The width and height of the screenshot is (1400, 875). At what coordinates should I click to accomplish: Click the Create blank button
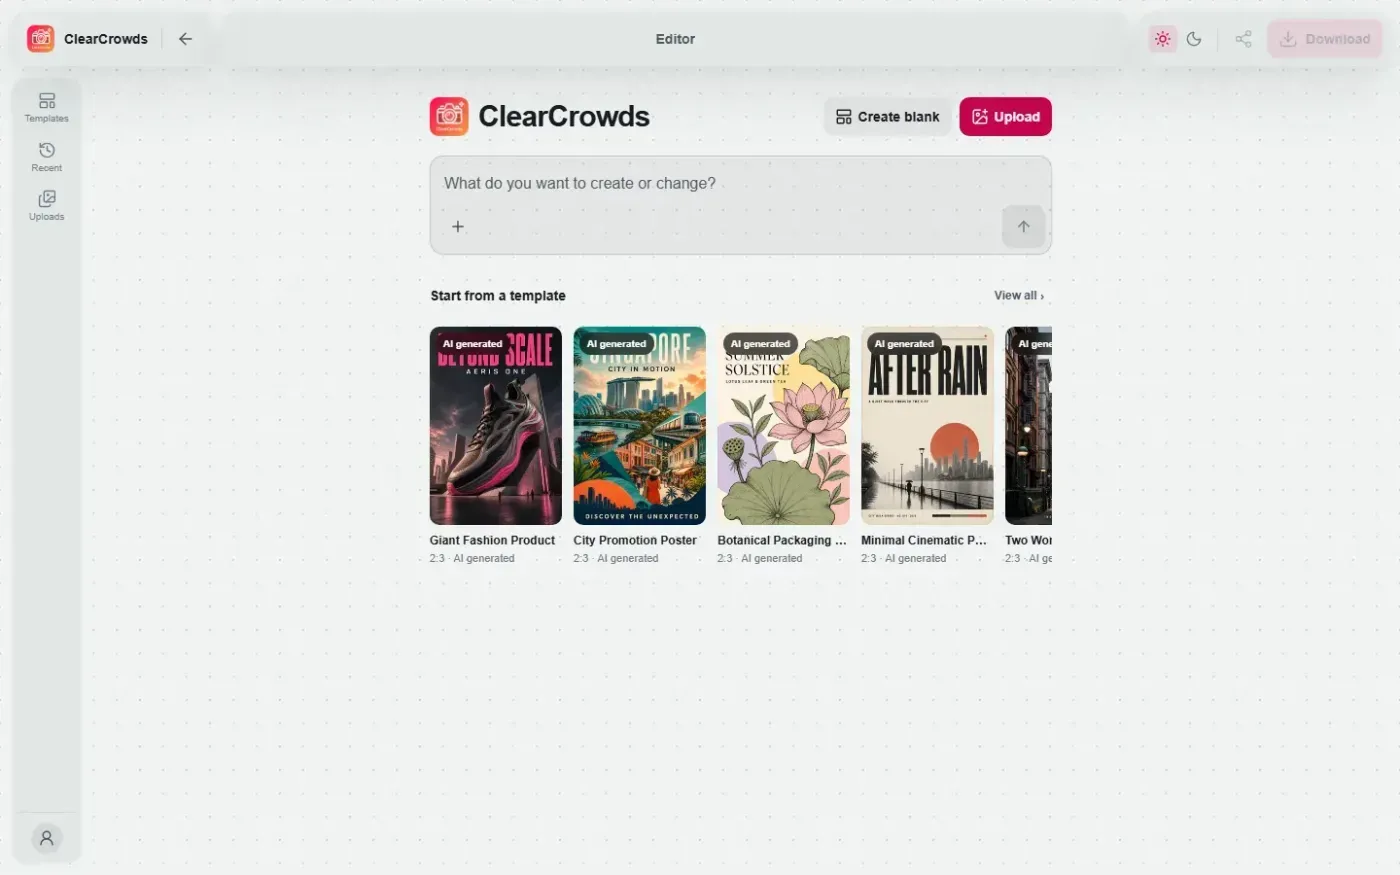(x=888, y=117)
